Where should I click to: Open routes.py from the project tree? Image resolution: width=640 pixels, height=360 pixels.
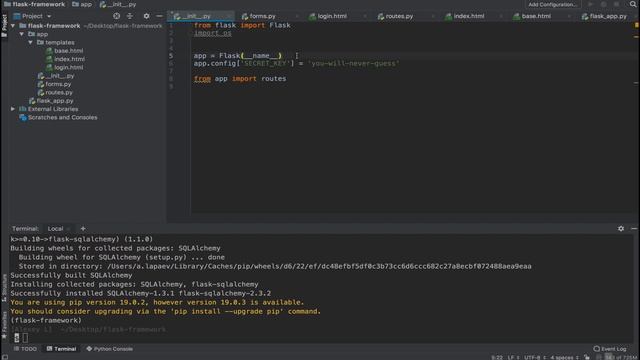pos(55,93)
